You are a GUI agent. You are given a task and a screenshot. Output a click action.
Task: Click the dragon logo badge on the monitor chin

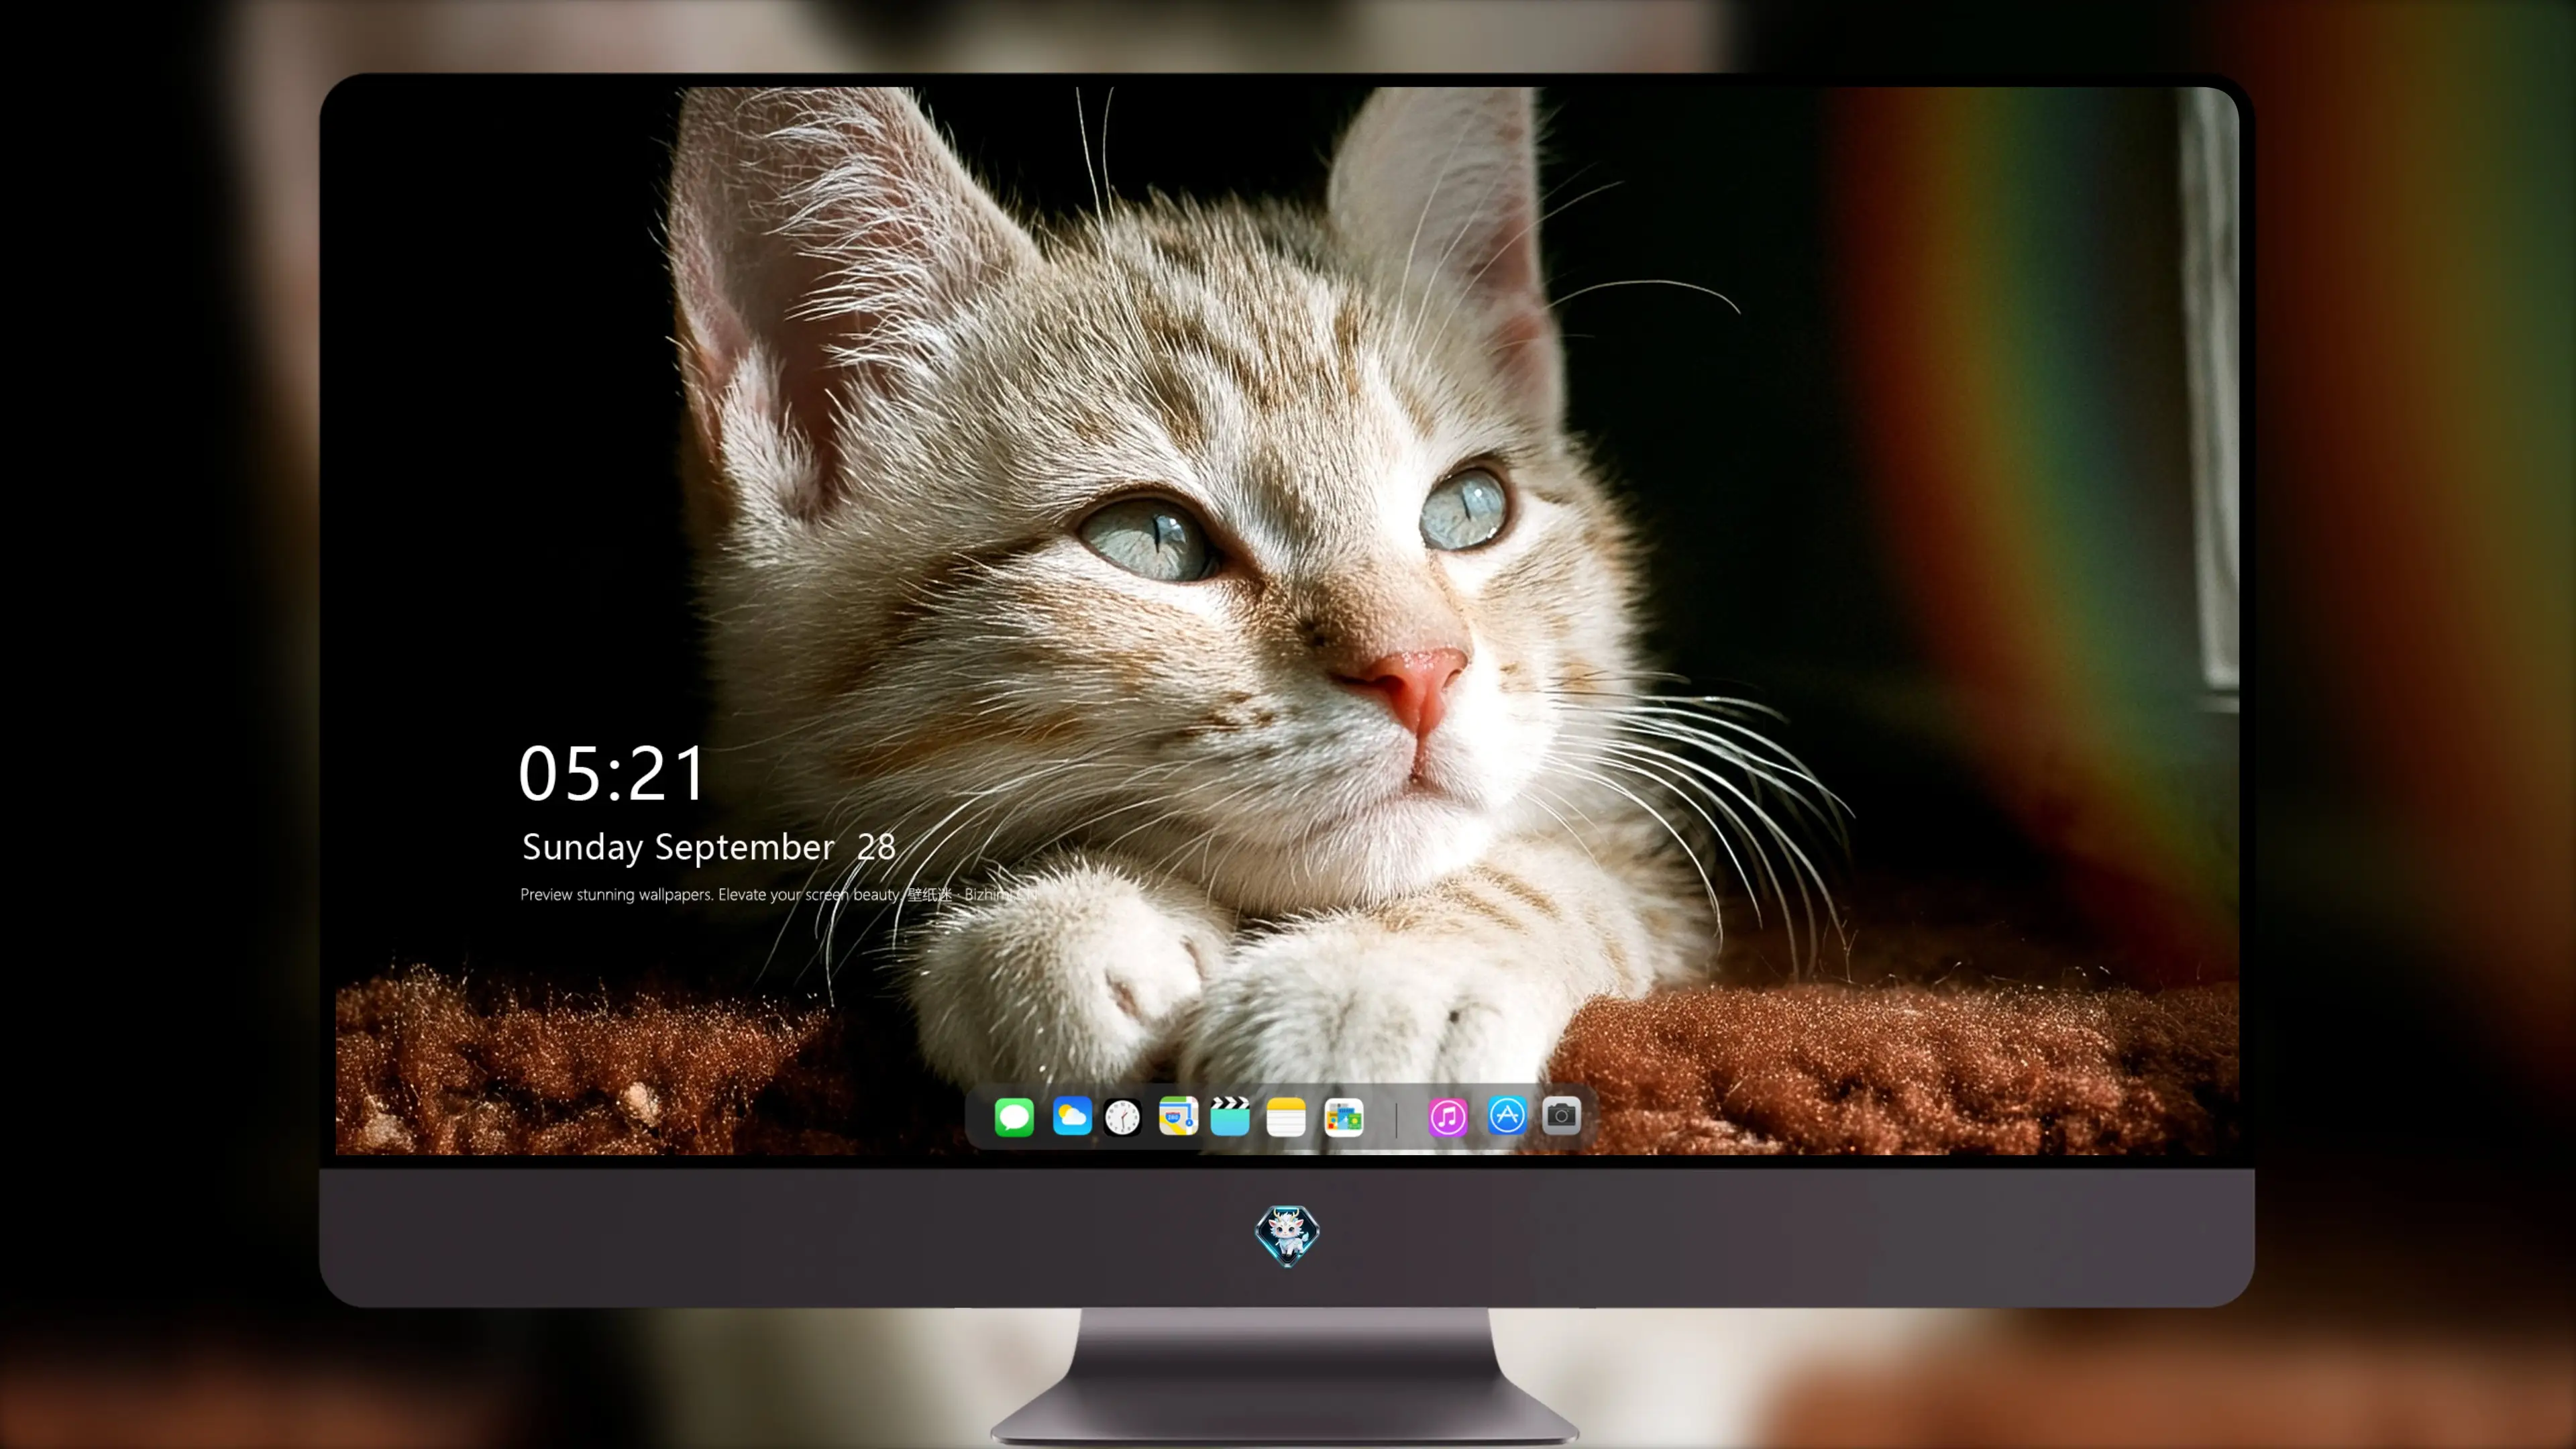1287,1236
